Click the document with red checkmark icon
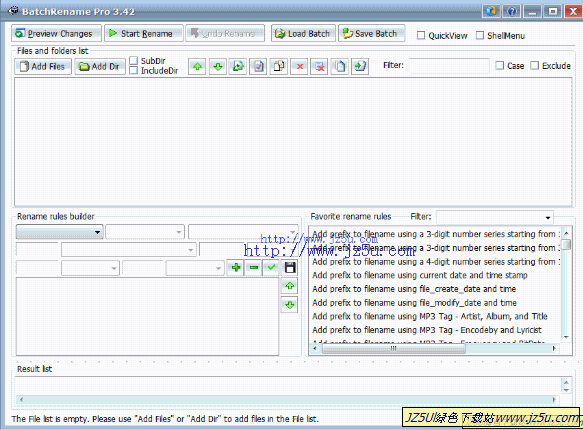Viewport: 583px width, 430px height. click(x=258, y=67)
